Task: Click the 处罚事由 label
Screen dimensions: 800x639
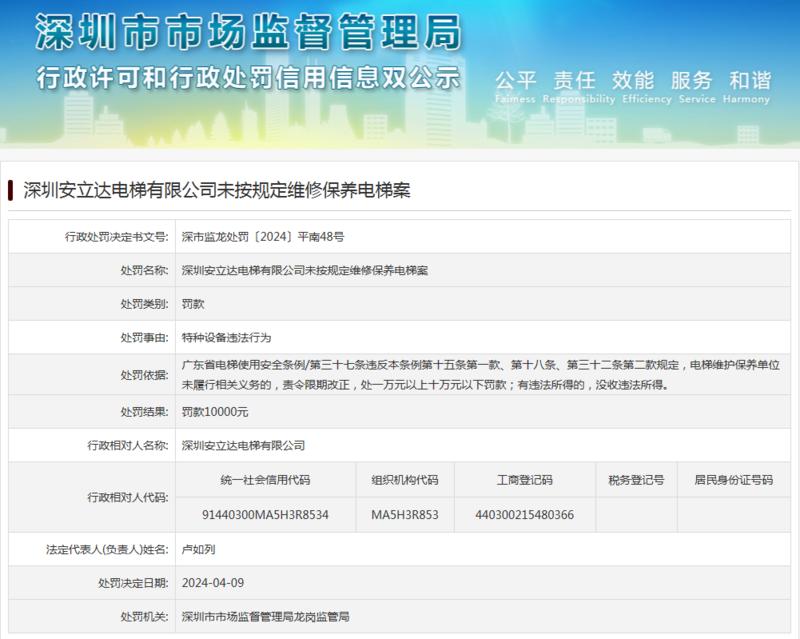Action: 144,337
